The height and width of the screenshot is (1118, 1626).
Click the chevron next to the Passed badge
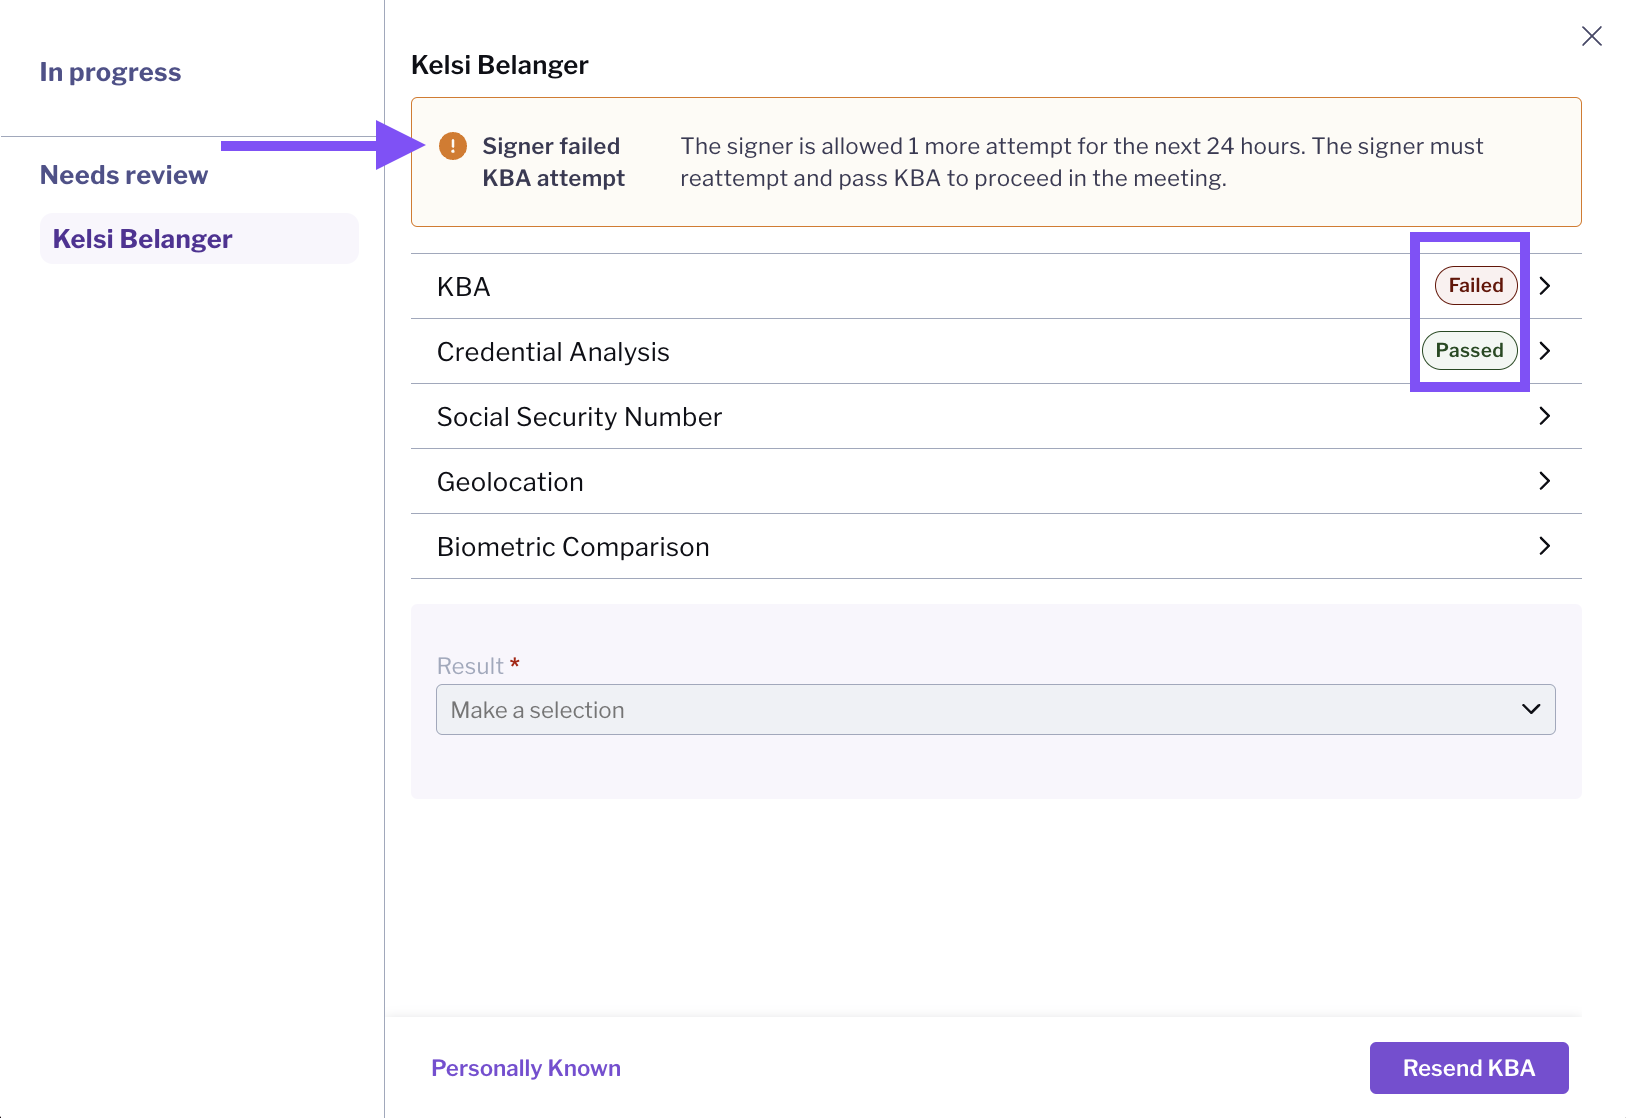point(1545,351)
